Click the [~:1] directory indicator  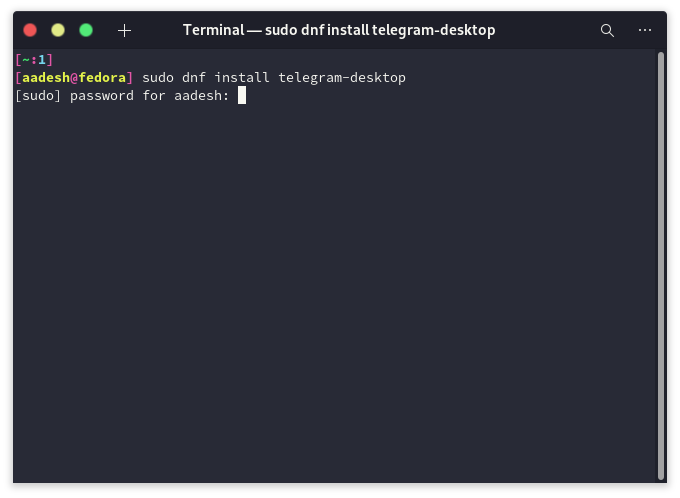[x=34, y=59]
